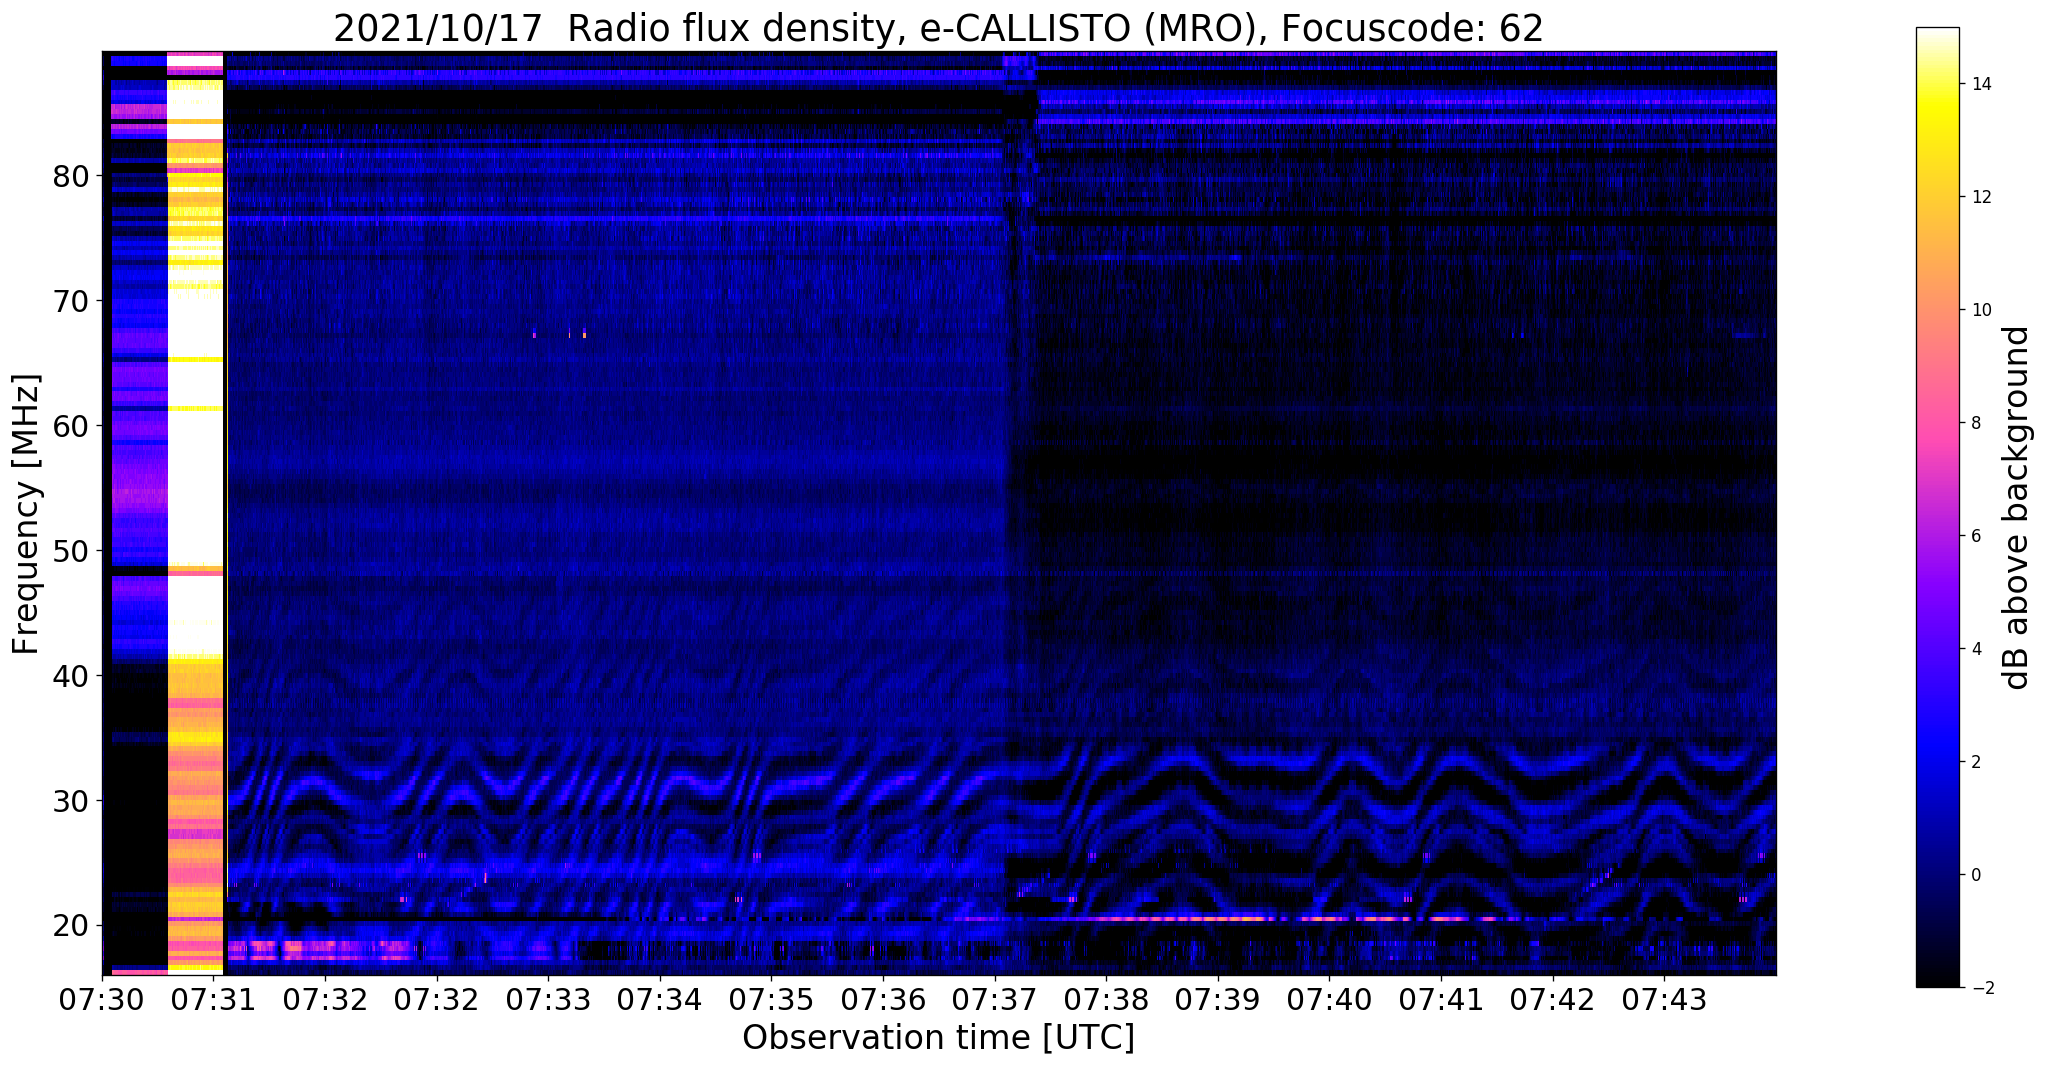The width and height of the screenshot is (2047, 1067).
Task: Click the 07:34 time tick label
Action: coord(660,999)
